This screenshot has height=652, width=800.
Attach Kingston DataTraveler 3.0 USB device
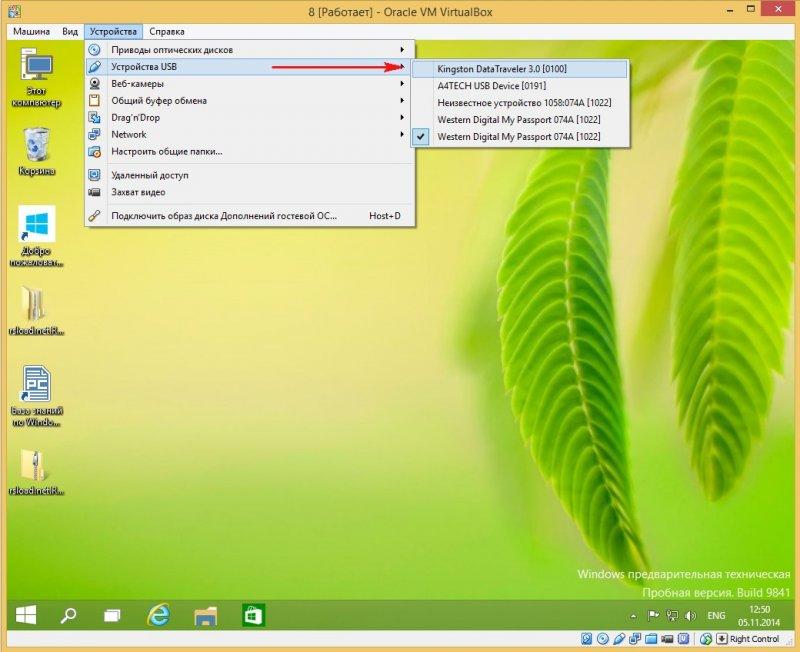(520, 69)
